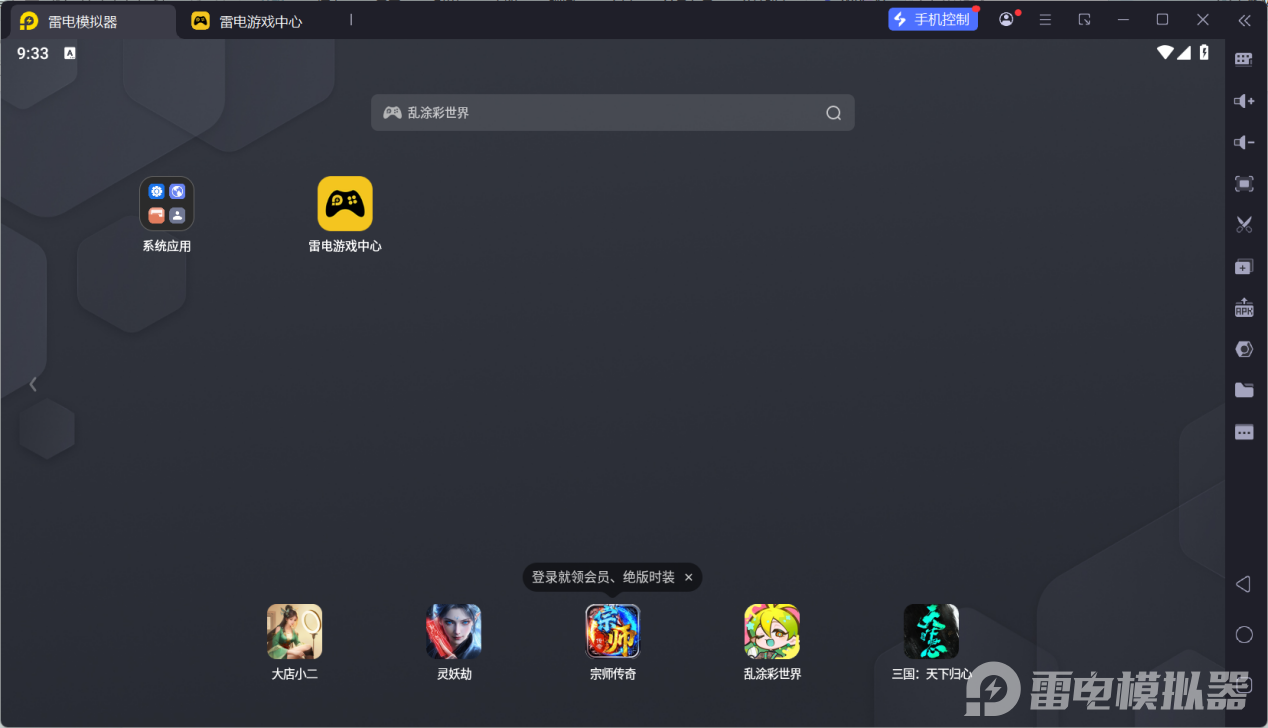Show more sidebar tools

[1244, 432]
